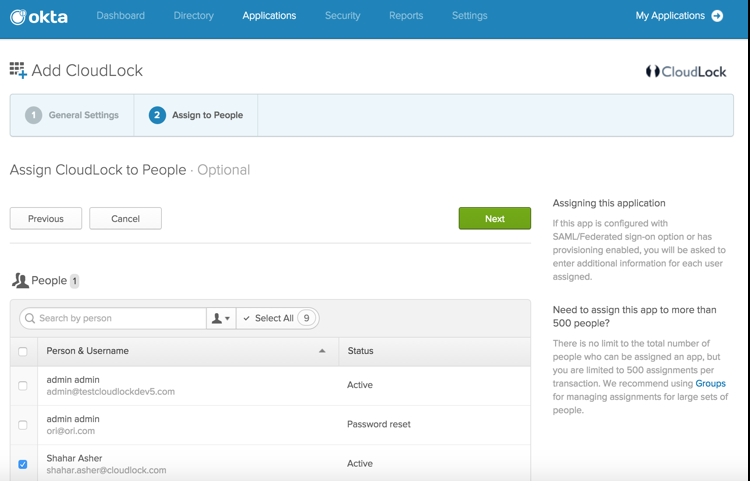The image size is (750, 481).
Task: Check the ori@ori.com row checkbox
Action: [x=22, y=425]
